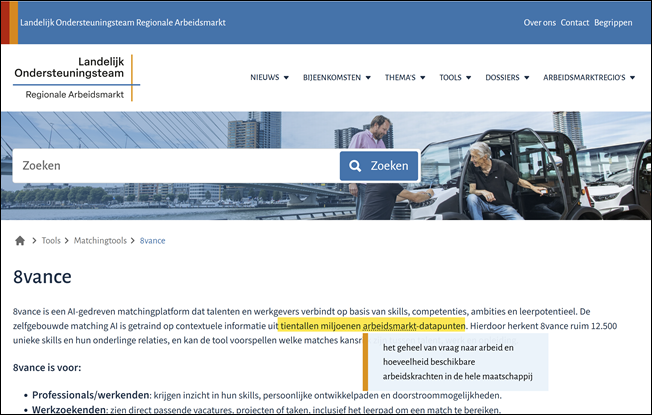Image resolution: width=652 pixels, height=415 pixels.
Task: Expand the Arbeidsmarktregio's menu
Action: tap(589, 77)
